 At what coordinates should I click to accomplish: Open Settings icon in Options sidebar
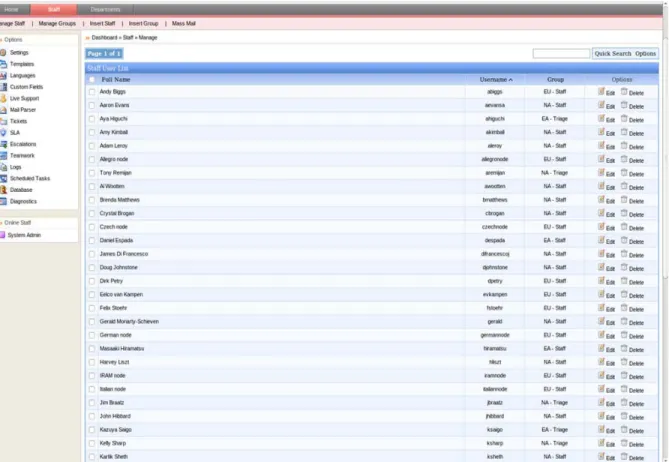[x=3, y=52]
